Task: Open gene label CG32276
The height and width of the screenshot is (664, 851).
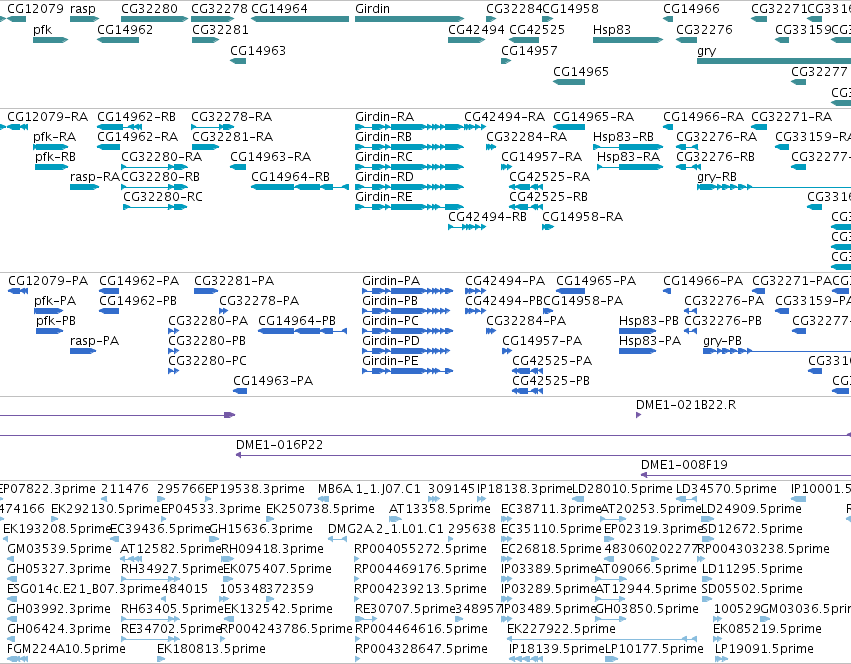Action: (704, 30)
